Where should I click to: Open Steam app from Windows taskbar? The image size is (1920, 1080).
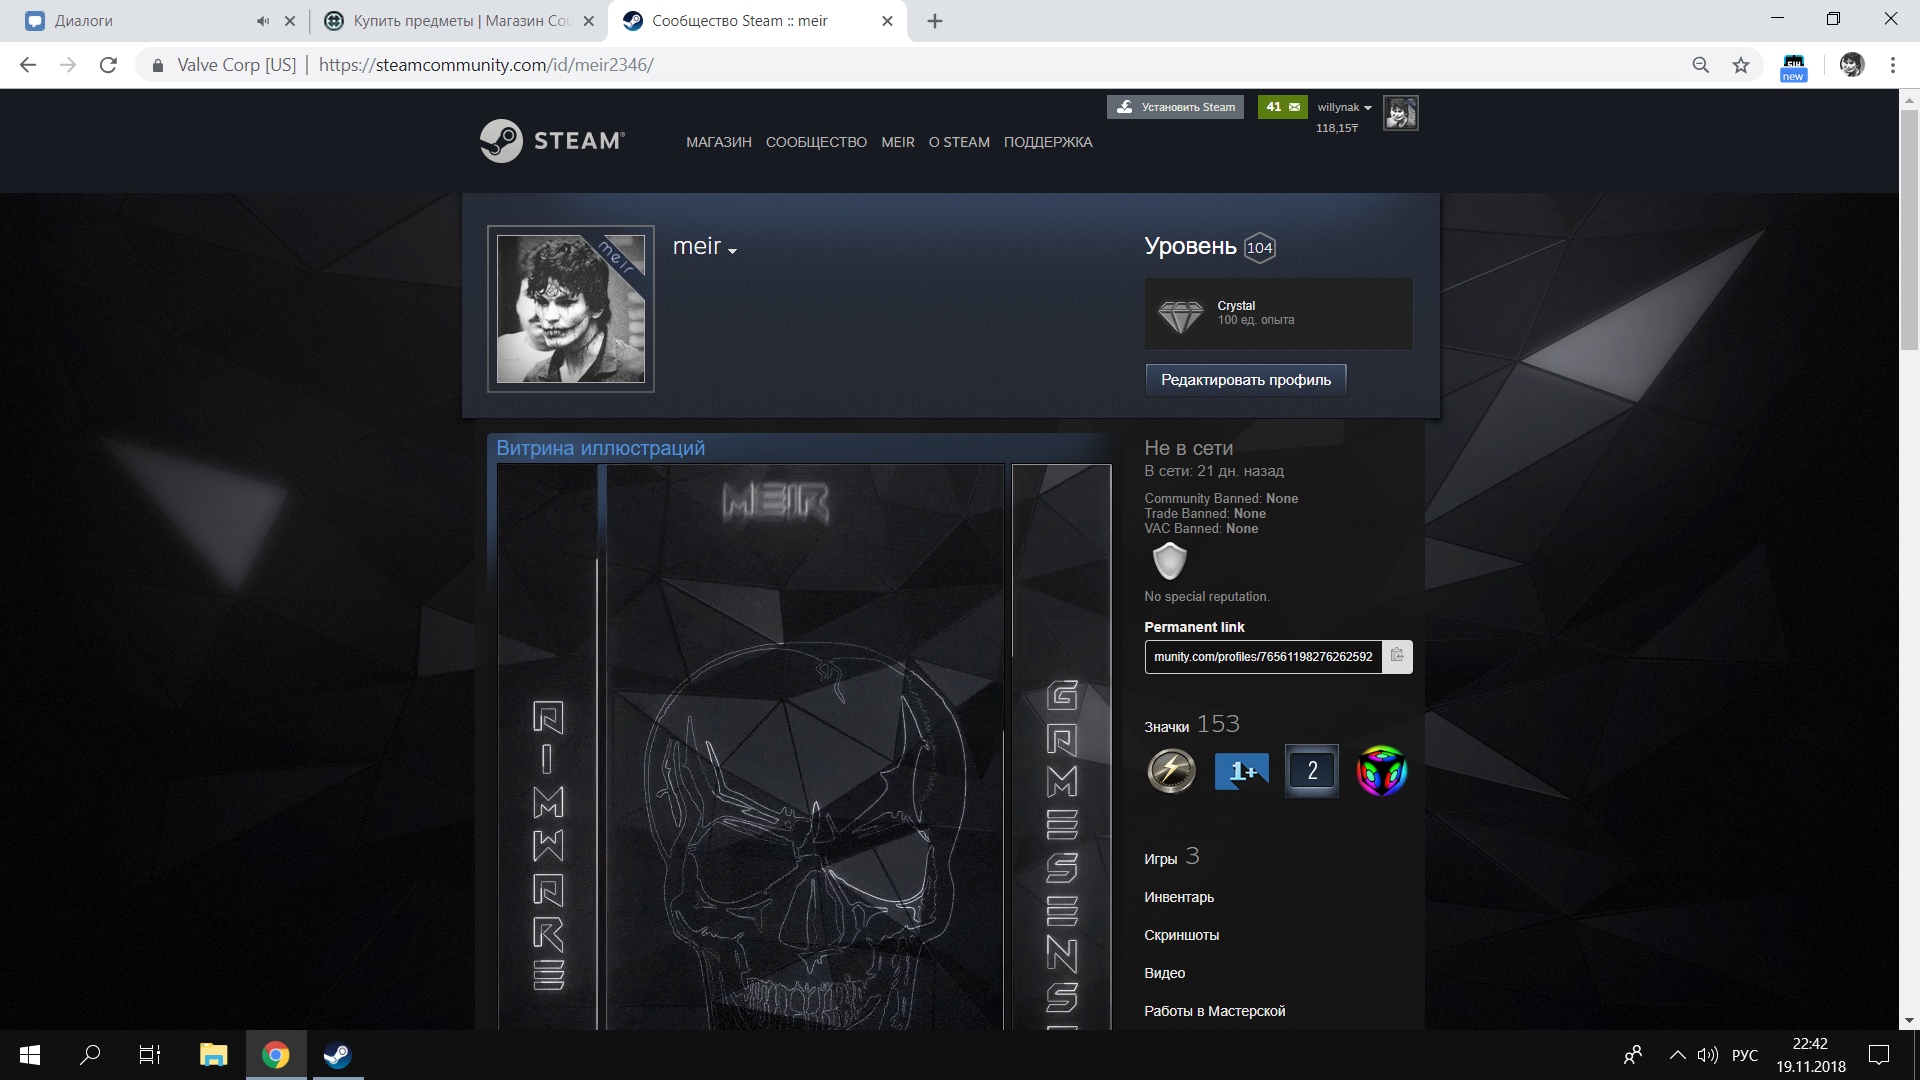pos(337,1055)
